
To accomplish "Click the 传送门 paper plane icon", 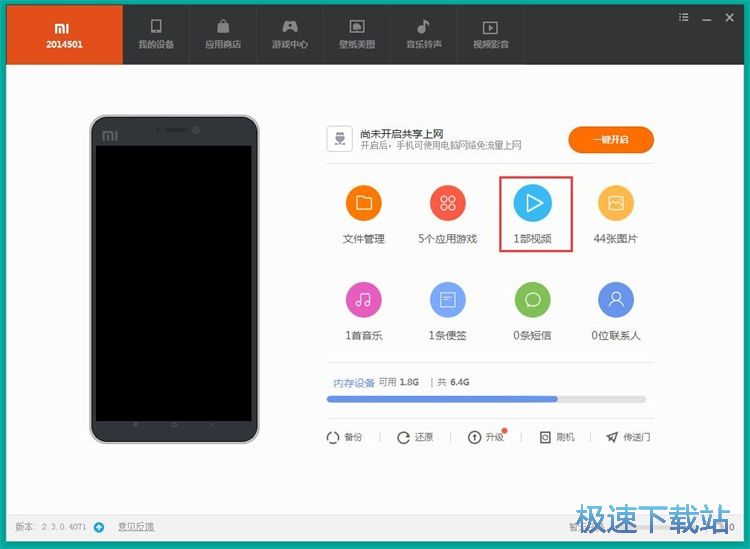I will [612, 437].
